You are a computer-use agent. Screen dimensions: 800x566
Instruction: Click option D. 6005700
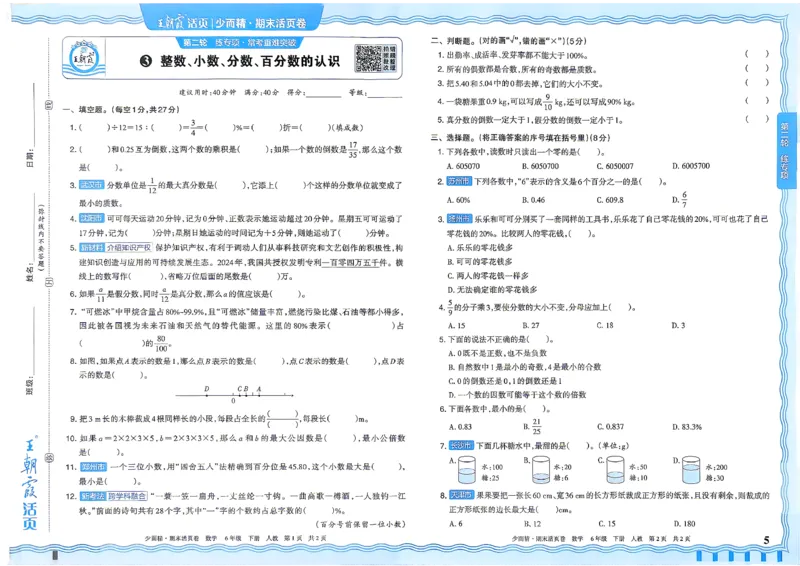(691, 166)
